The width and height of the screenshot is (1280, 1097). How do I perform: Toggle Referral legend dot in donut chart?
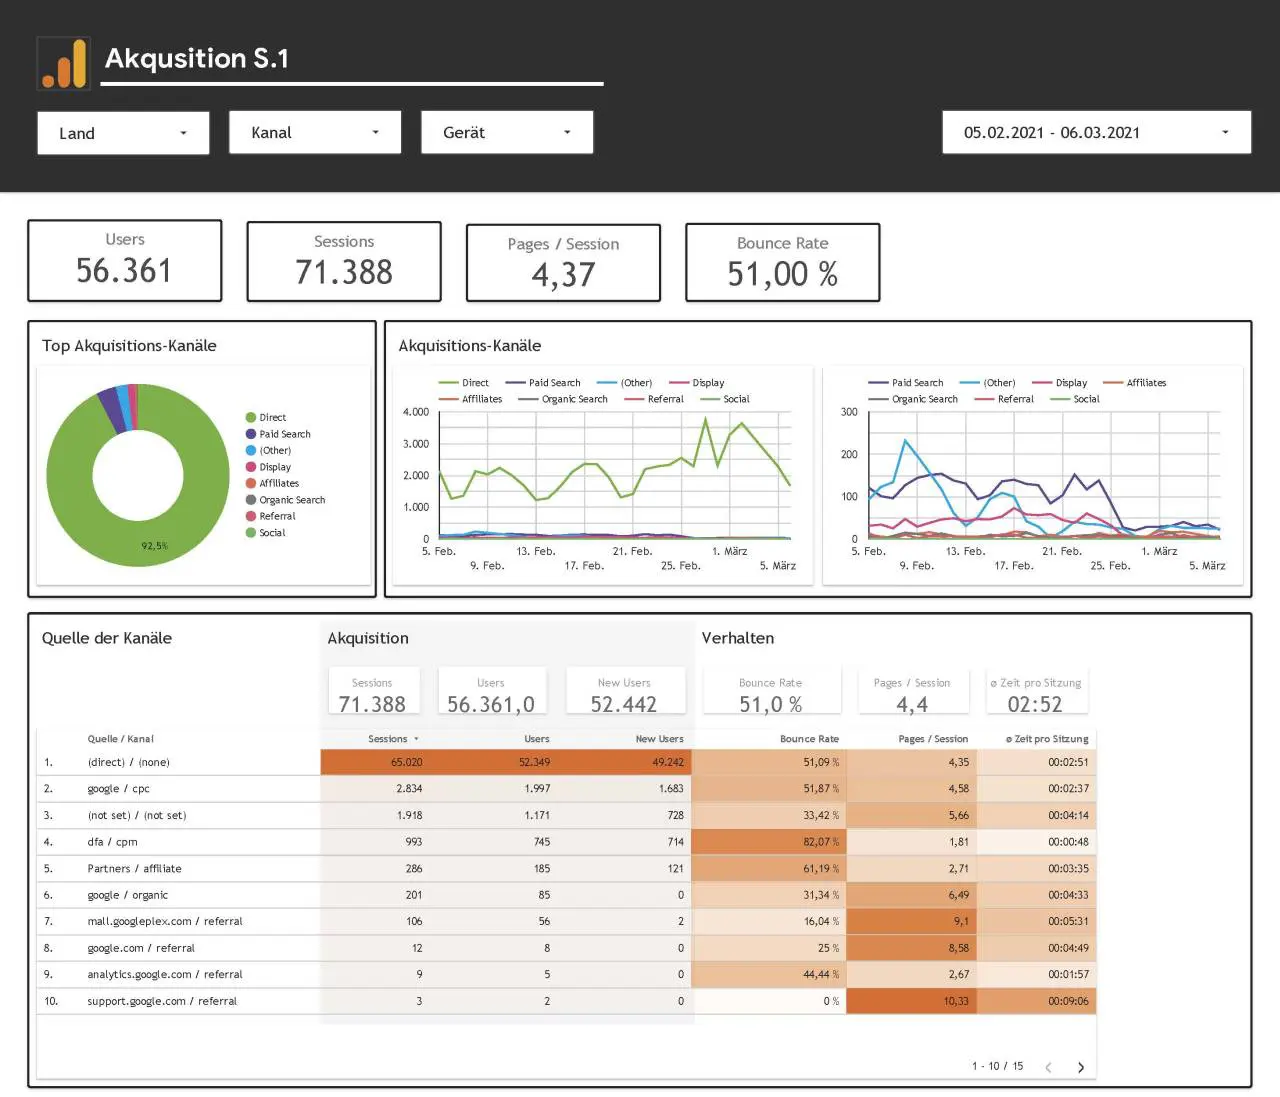point(251,516)
